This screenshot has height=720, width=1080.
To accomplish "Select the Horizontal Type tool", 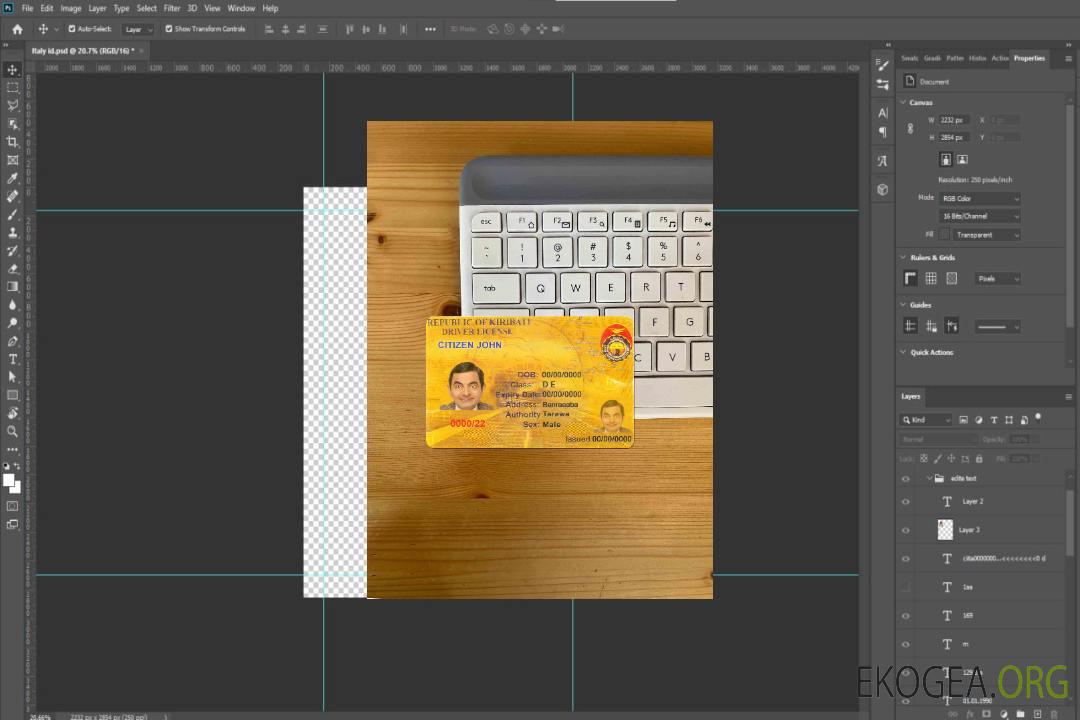I will click(13, 359).
